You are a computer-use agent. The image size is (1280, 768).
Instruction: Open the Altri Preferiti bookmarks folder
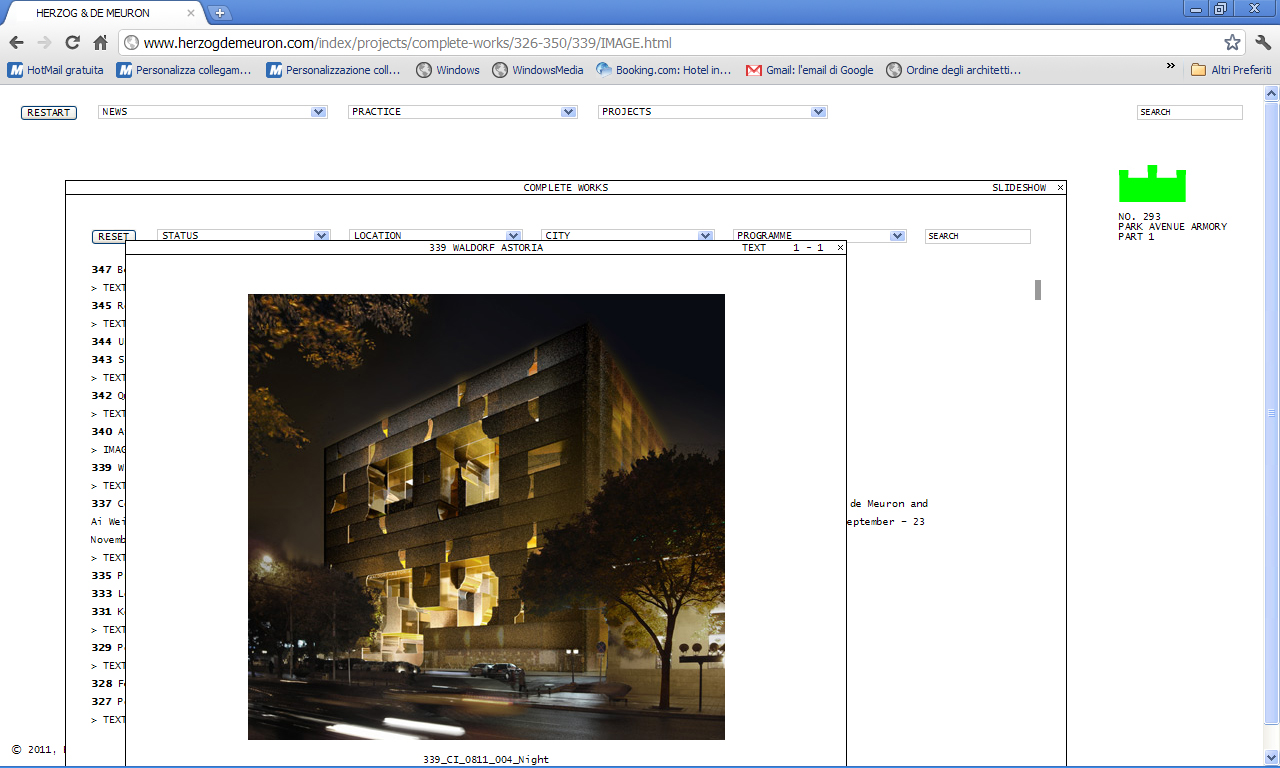click(x=1231, y=70)
